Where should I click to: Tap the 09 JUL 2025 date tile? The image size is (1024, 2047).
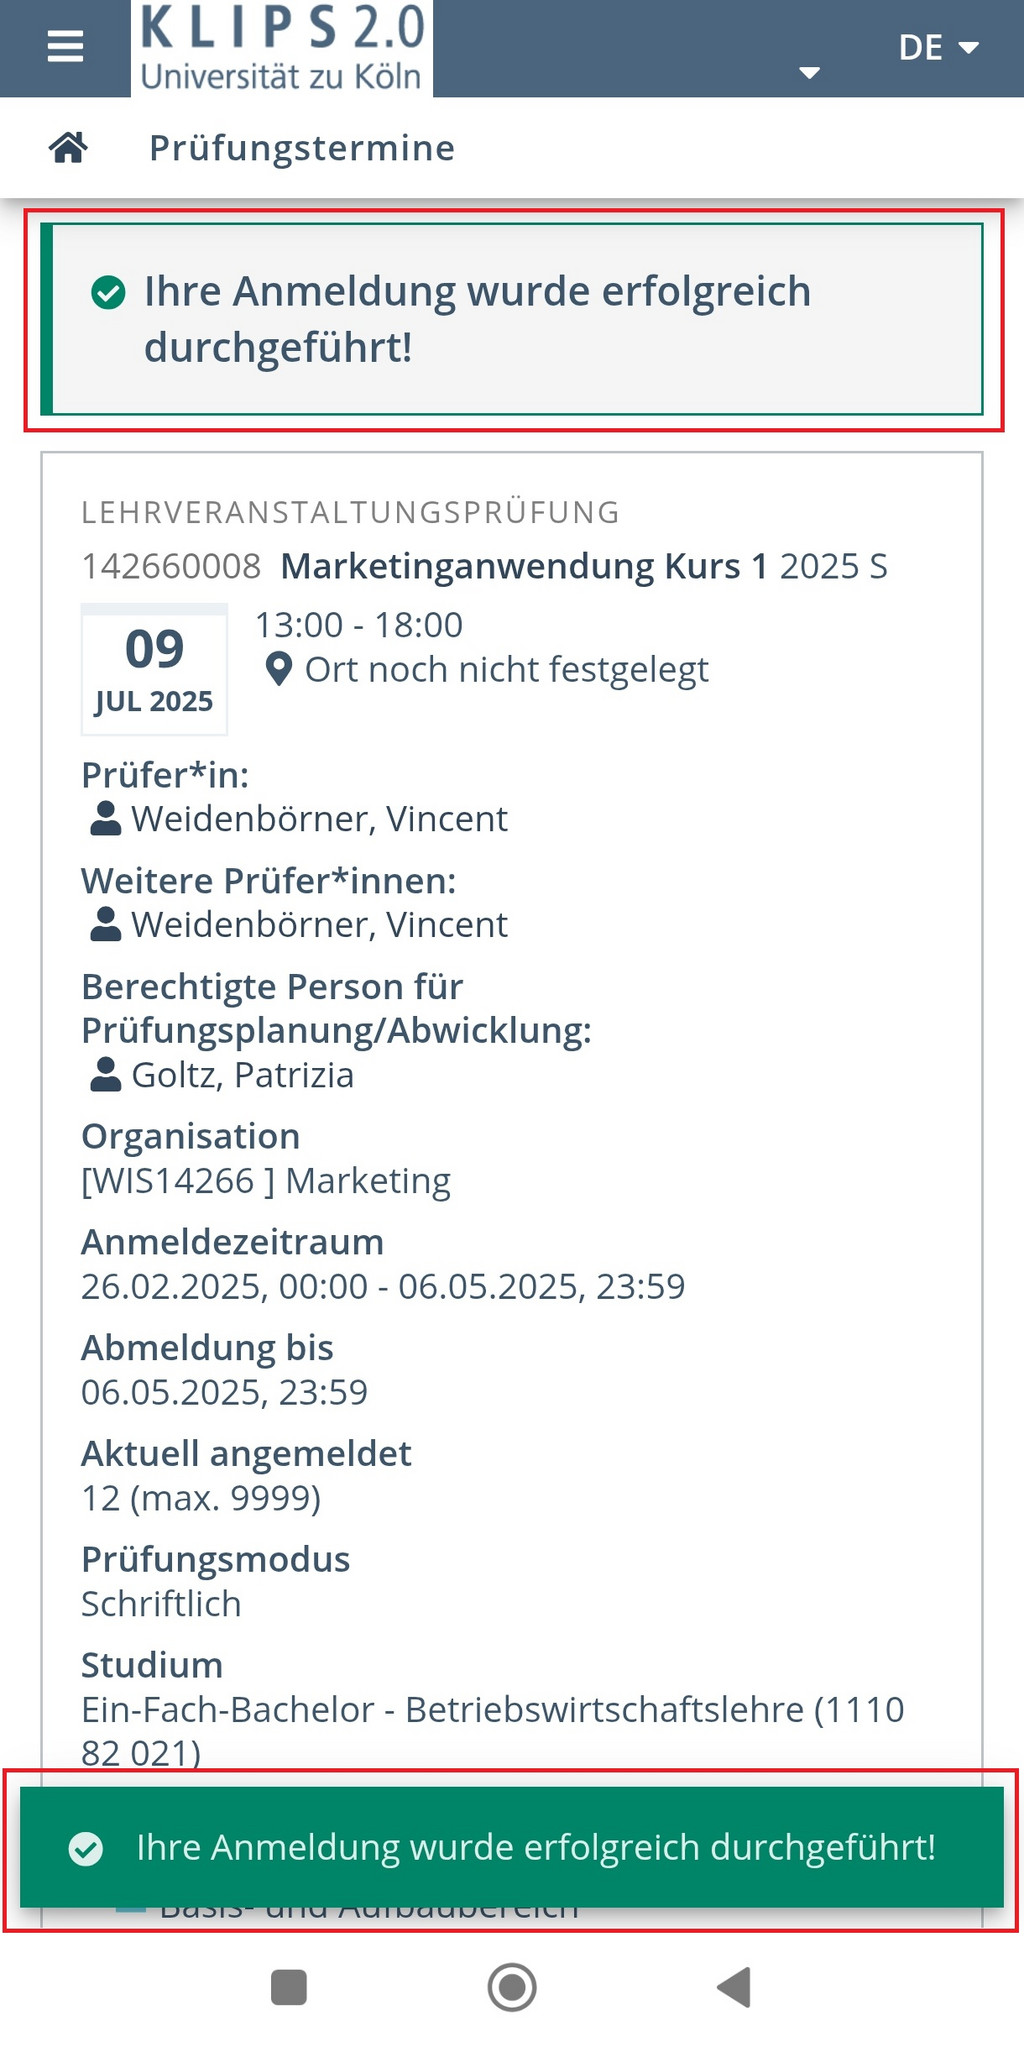pyautogui.click(x=154, y=669)
